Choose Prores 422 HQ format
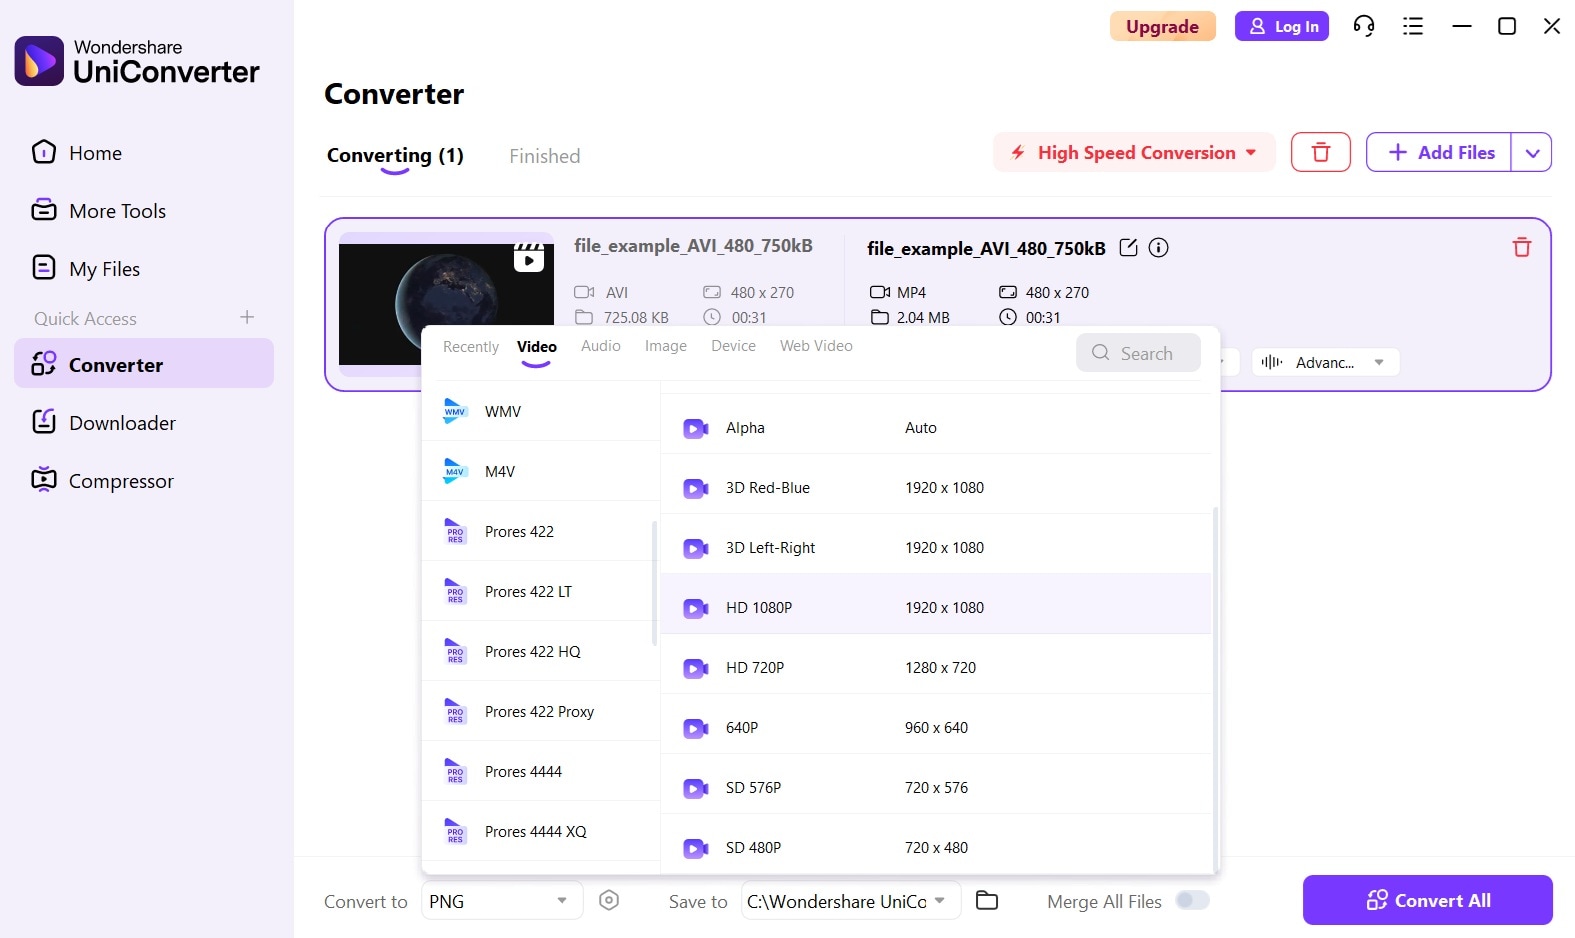Image resolution: width=1575 pixels, height=938 pixels. 540,651
